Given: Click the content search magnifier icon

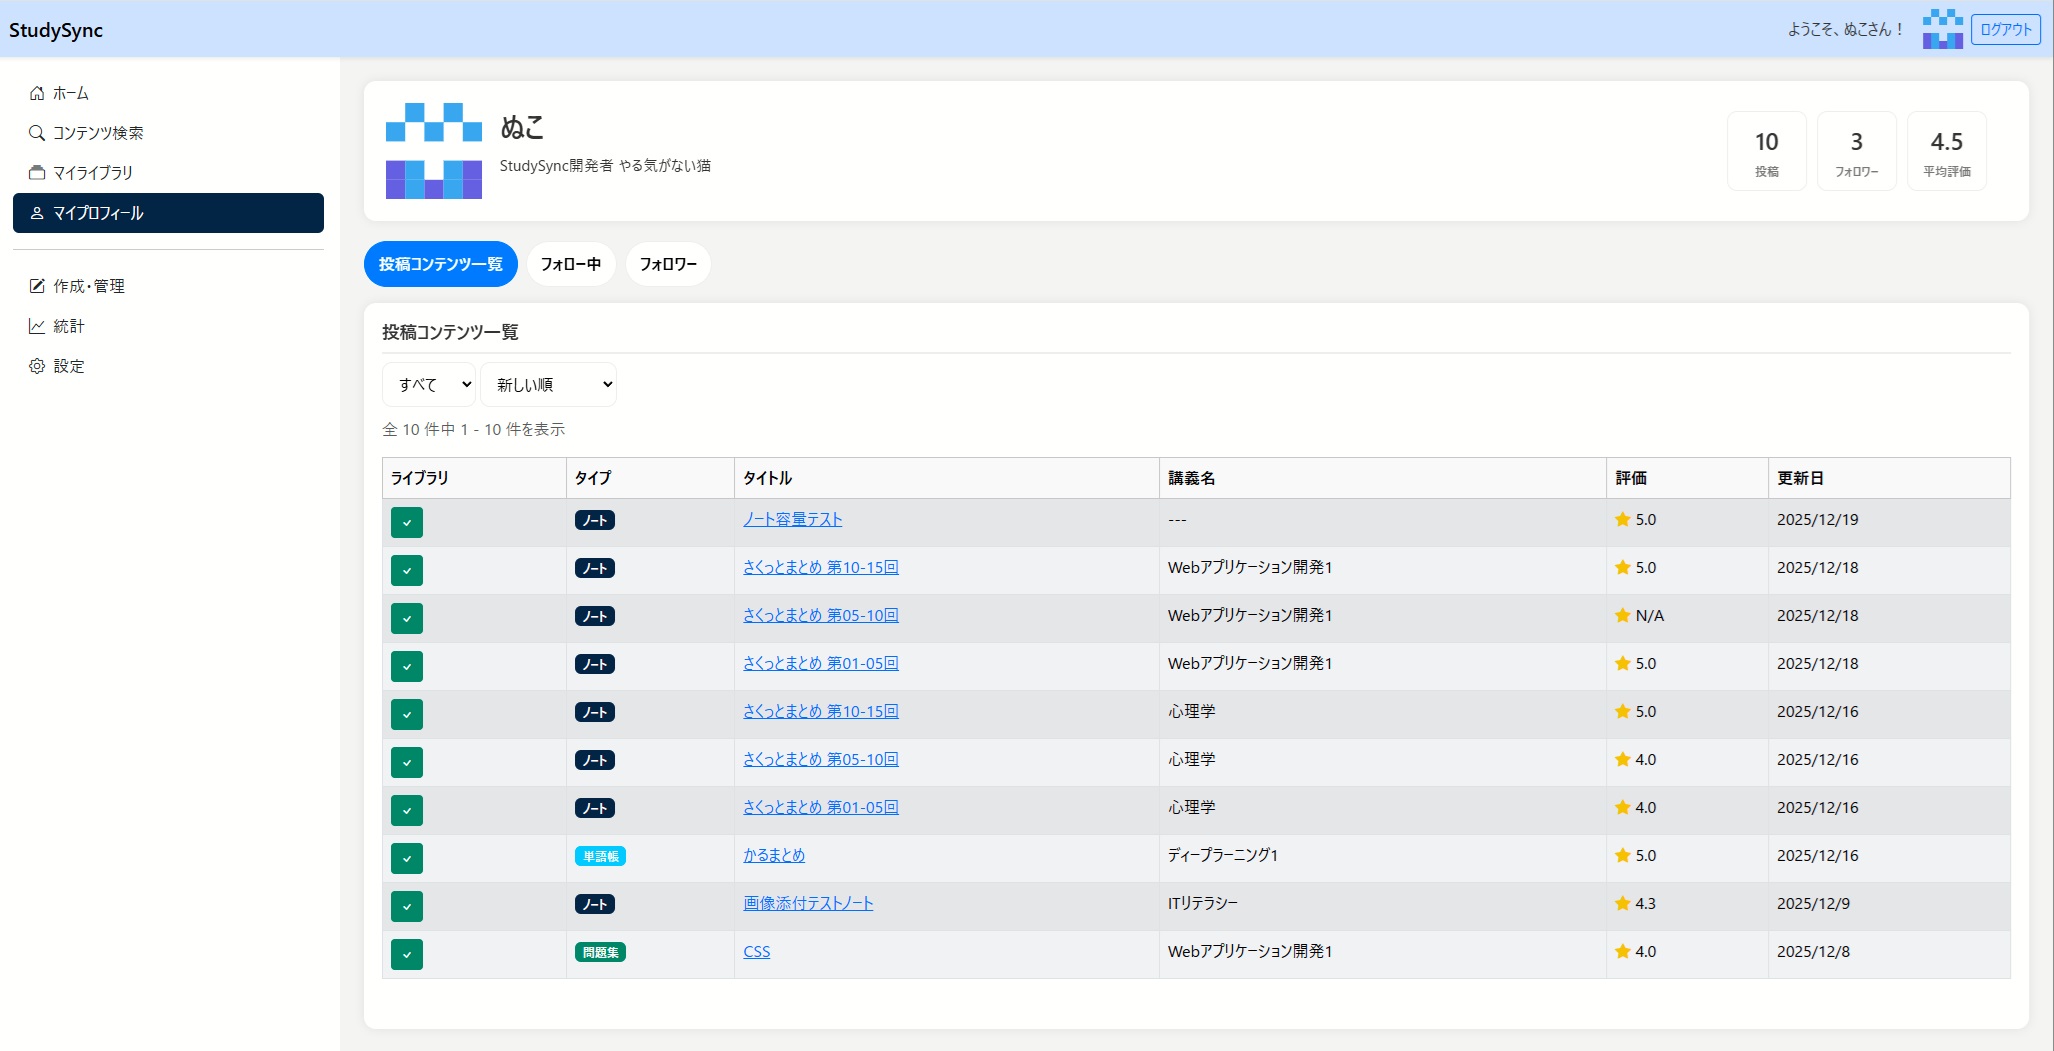Looking at the screenshot, I should point(37,133).
